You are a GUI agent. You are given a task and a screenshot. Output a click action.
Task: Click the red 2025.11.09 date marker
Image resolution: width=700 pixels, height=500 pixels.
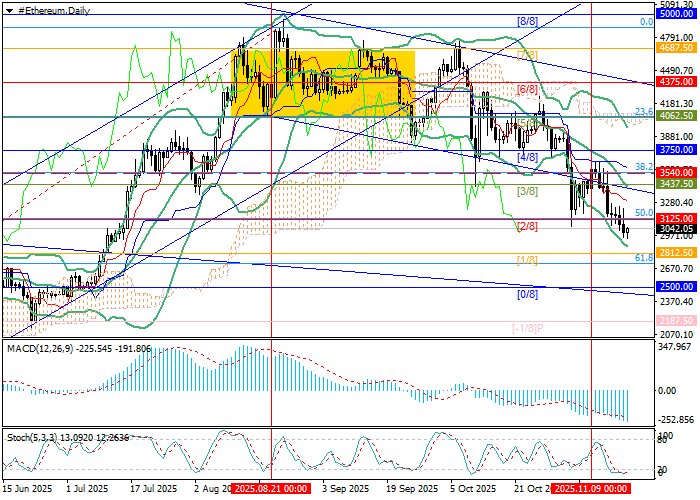tap(589, 489)
